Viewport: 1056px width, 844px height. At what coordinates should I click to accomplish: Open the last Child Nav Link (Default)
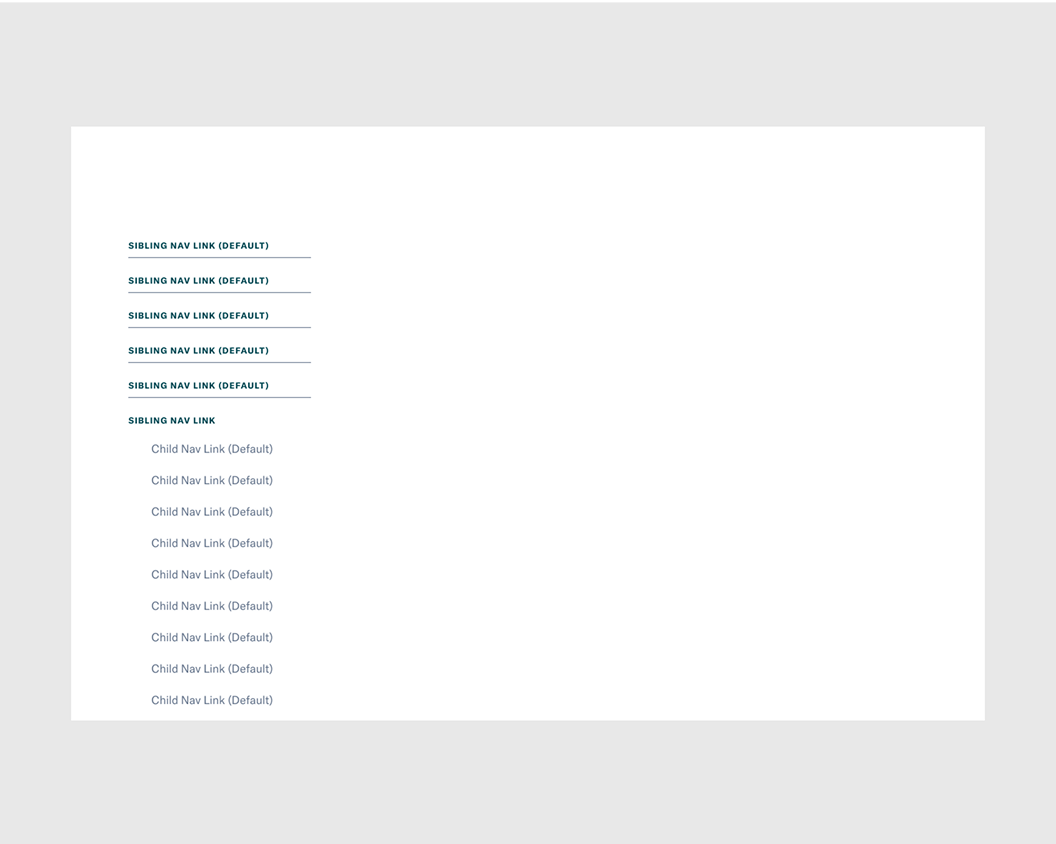pyautogui.click(x=212, y=701)
